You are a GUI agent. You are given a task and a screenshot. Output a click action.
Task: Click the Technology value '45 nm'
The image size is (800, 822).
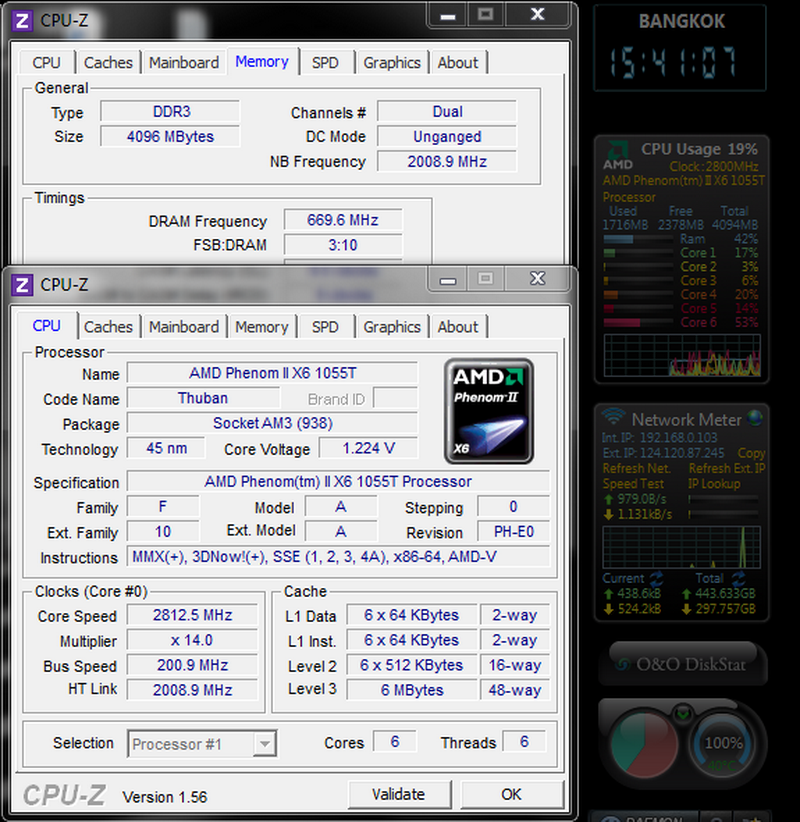pos(166,448)
